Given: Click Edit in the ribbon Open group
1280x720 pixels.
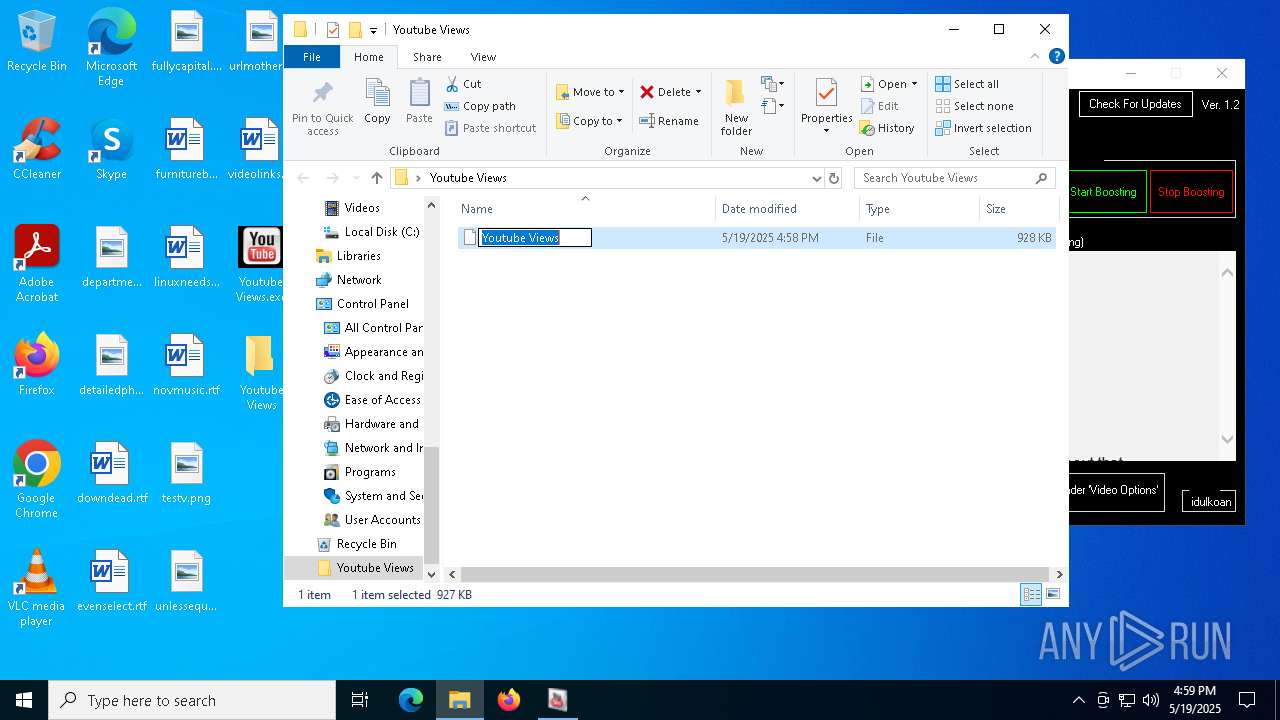Looking at the screenshot, I should tap(879, 106).
